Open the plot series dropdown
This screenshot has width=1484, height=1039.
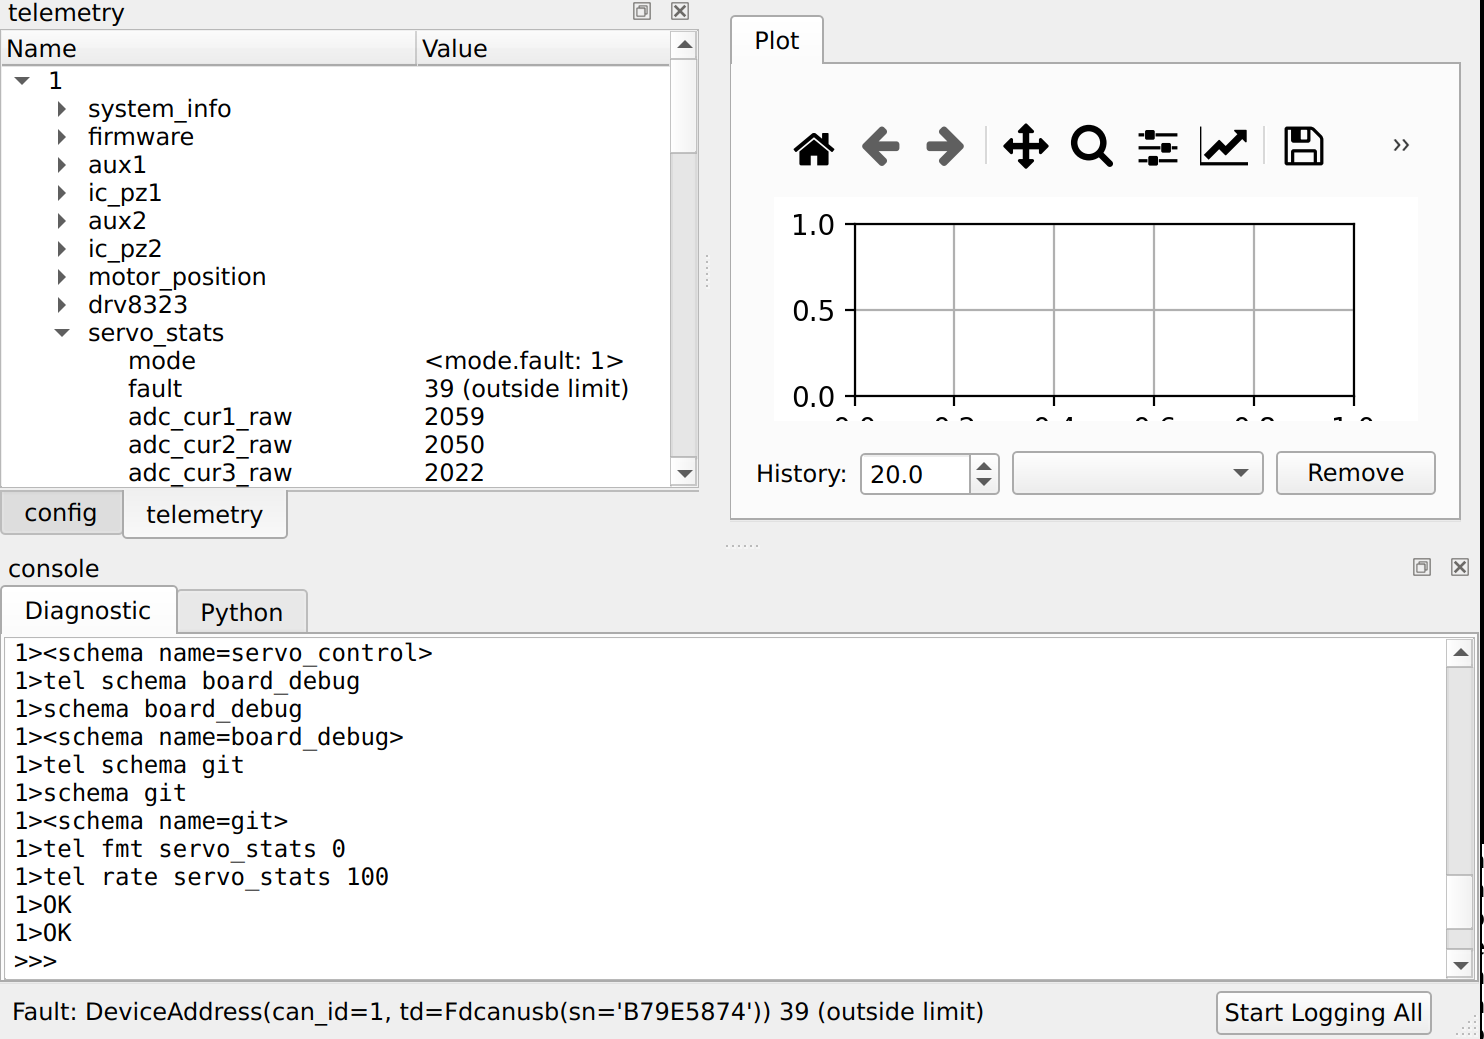[x=1137, y=473]
